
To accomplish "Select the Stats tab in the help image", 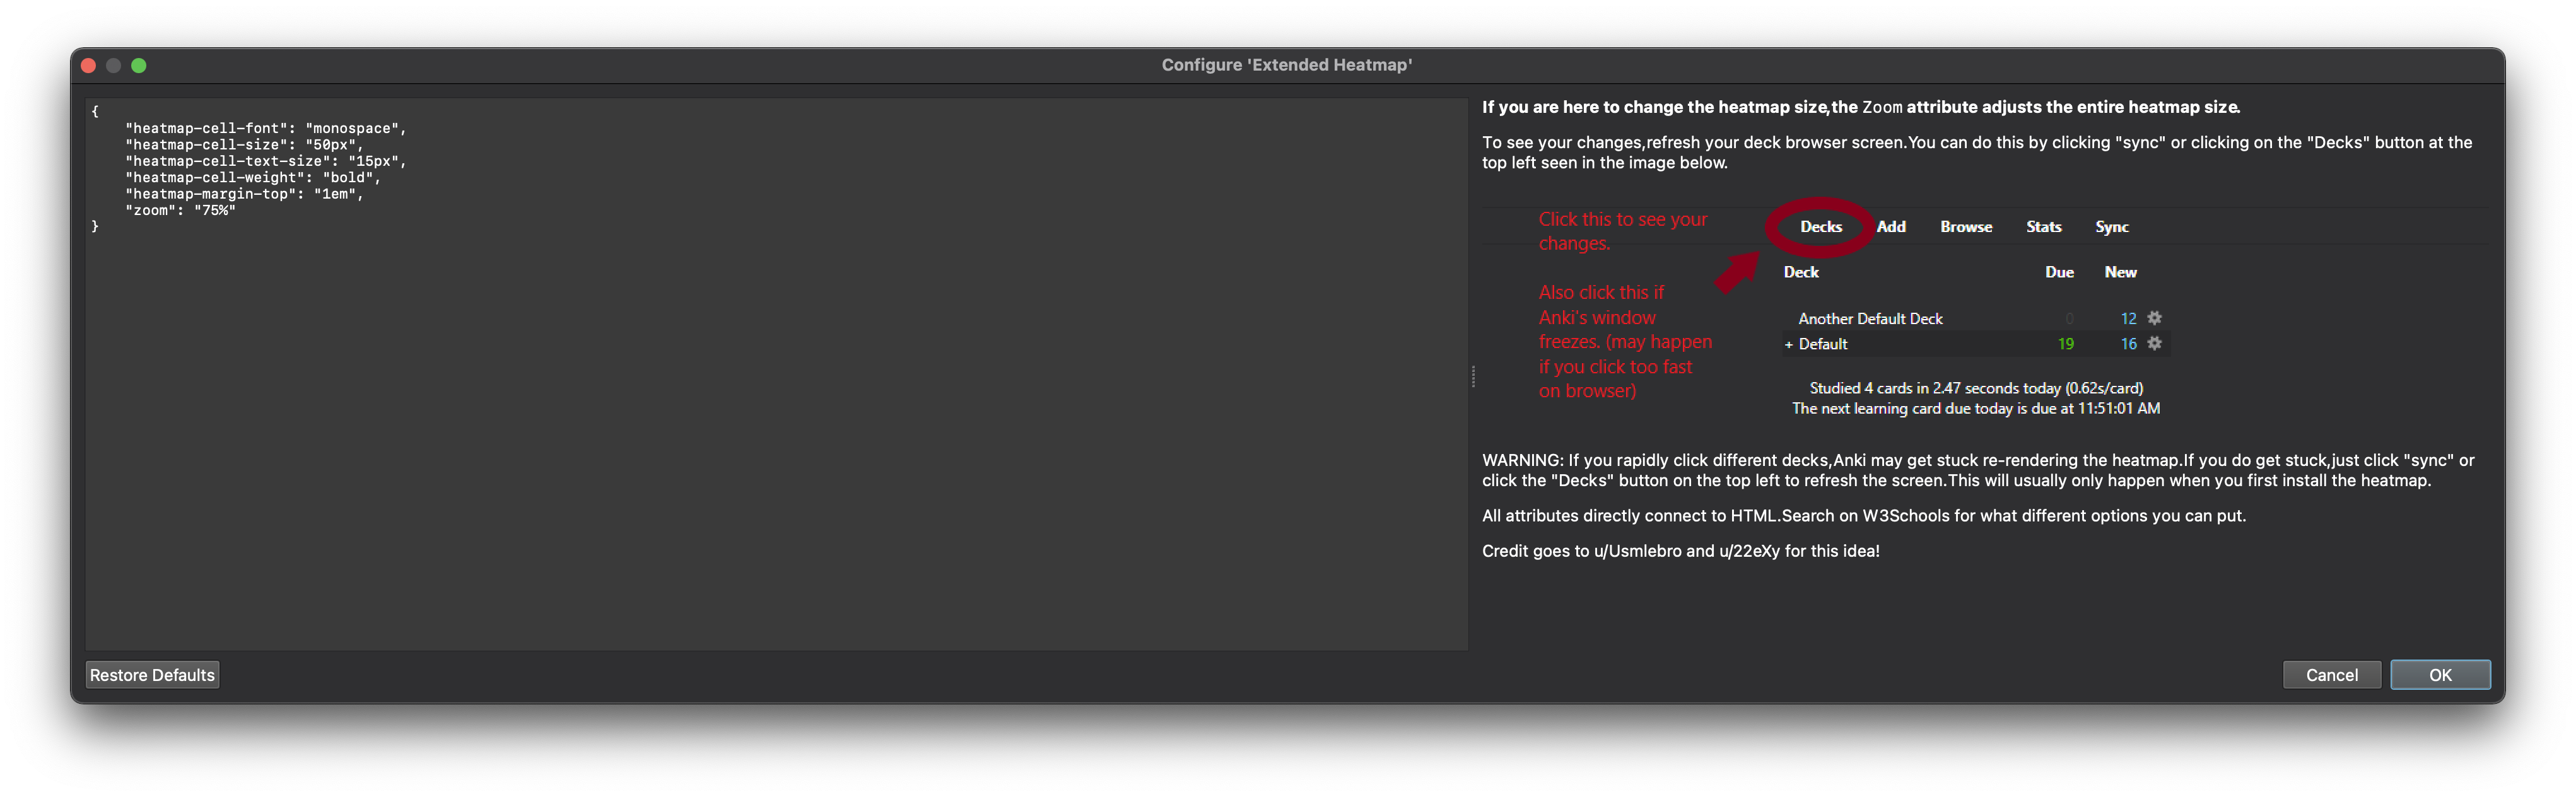I will pos(2043,227).
